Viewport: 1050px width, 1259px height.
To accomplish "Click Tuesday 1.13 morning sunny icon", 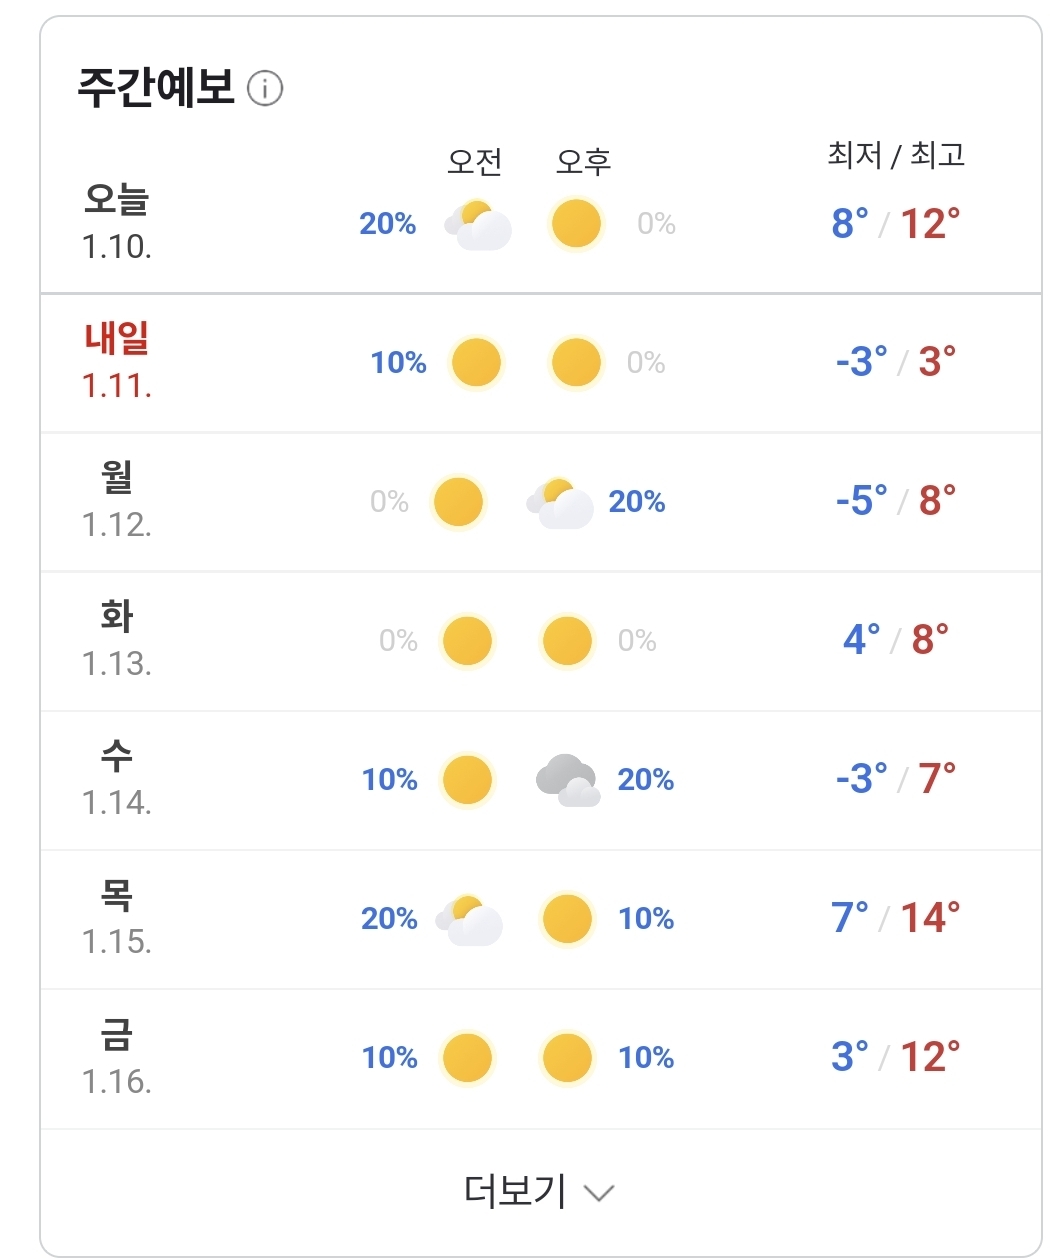I will [x=467, y=641].
